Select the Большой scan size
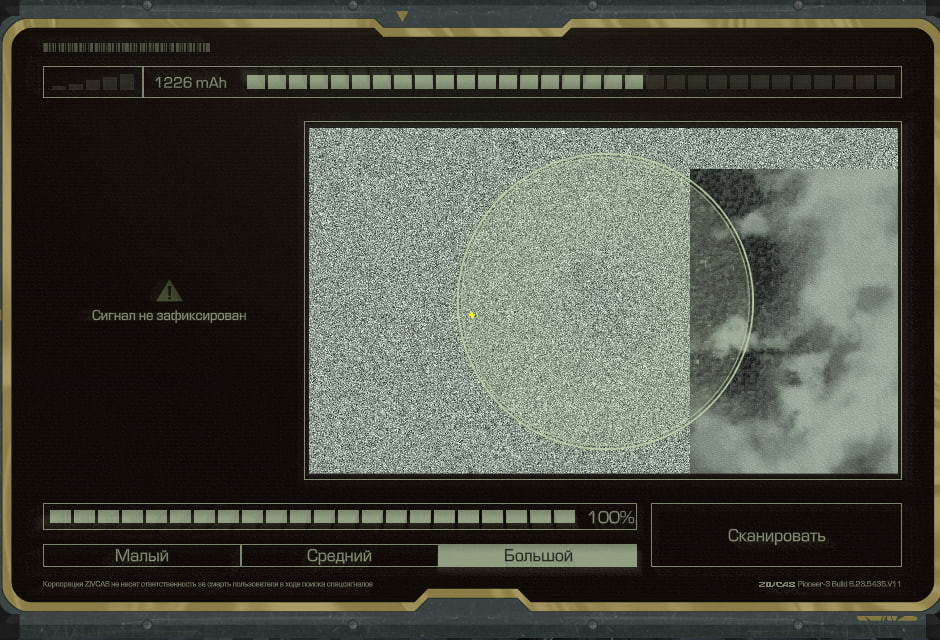This screenshot has width=940, height=640. tap(537, 556)
